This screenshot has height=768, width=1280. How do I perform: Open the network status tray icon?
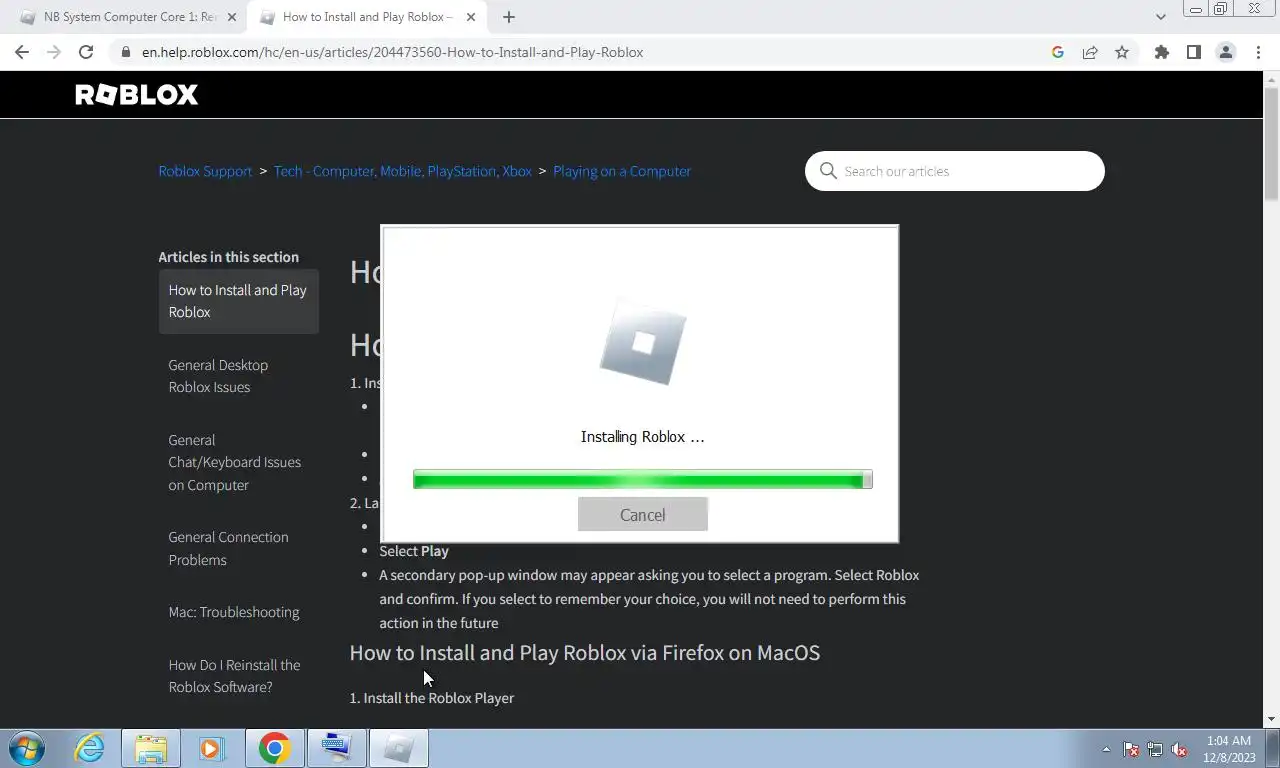click(x=1155, y=749)
